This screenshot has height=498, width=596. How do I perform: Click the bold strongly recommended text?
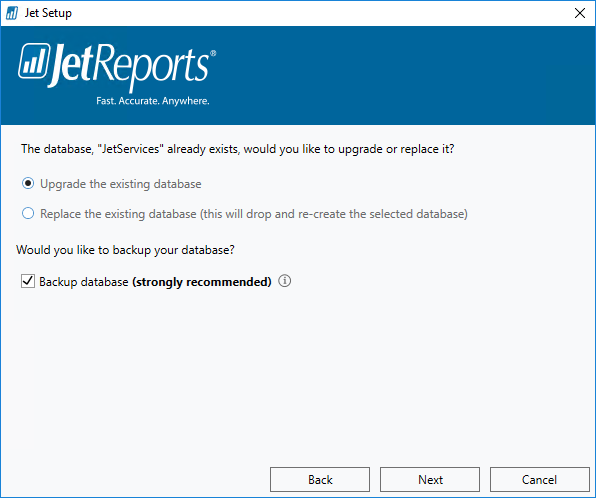[x=202, y=282]
